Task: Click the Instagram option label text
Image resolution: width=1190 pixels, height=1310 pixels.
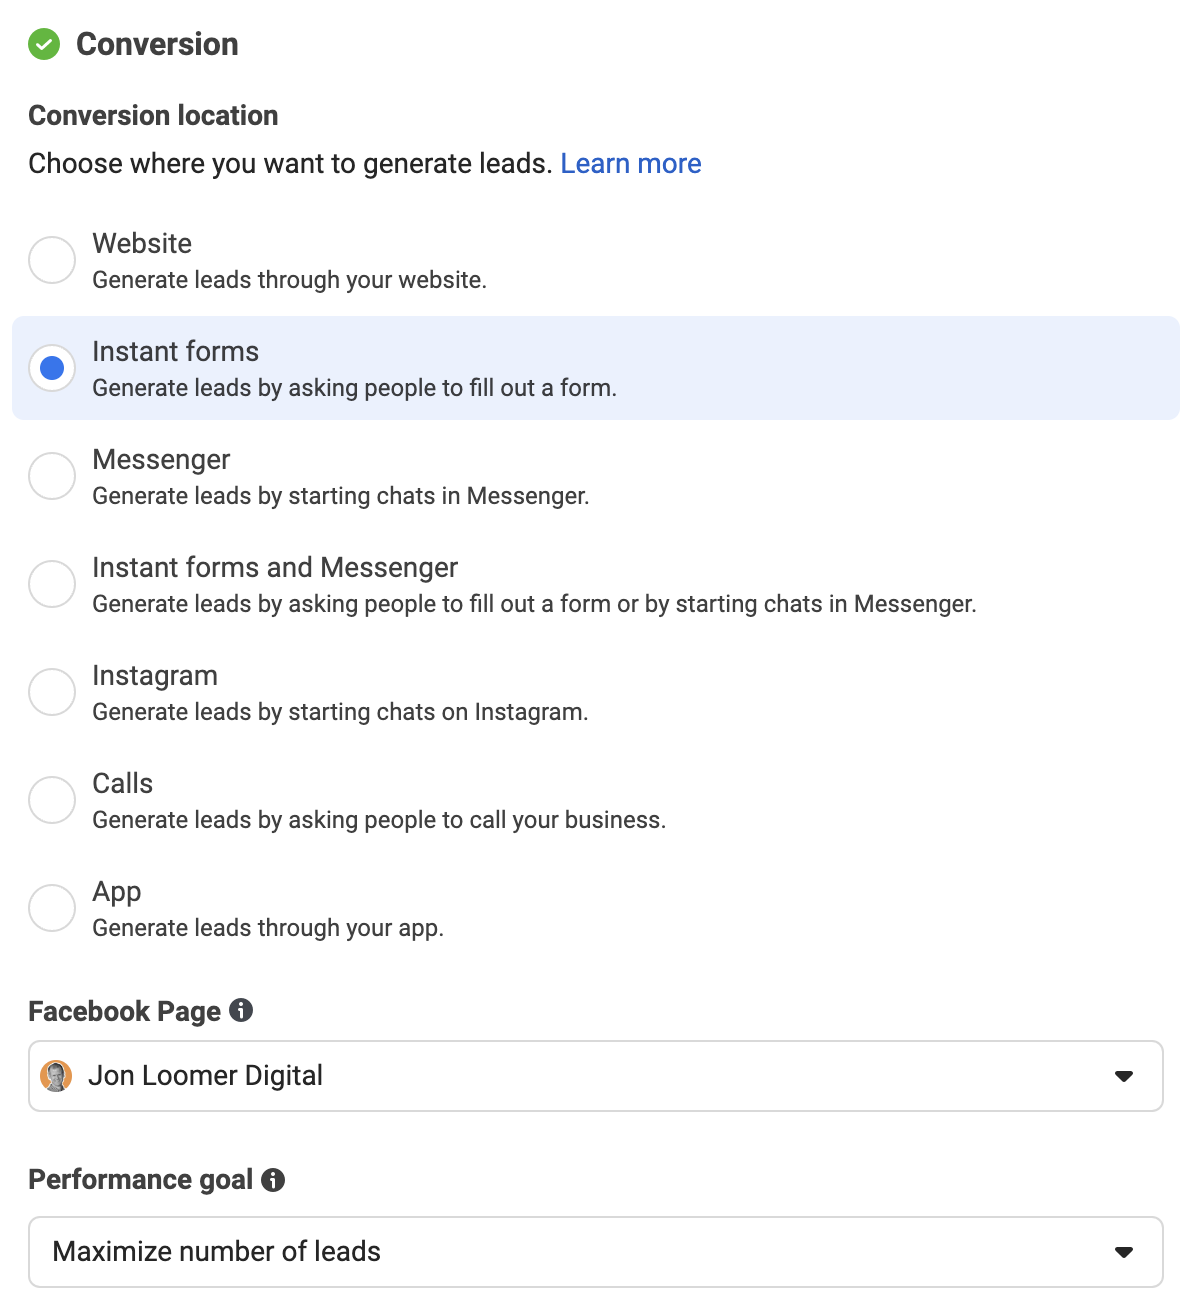Action: (155, 676)
